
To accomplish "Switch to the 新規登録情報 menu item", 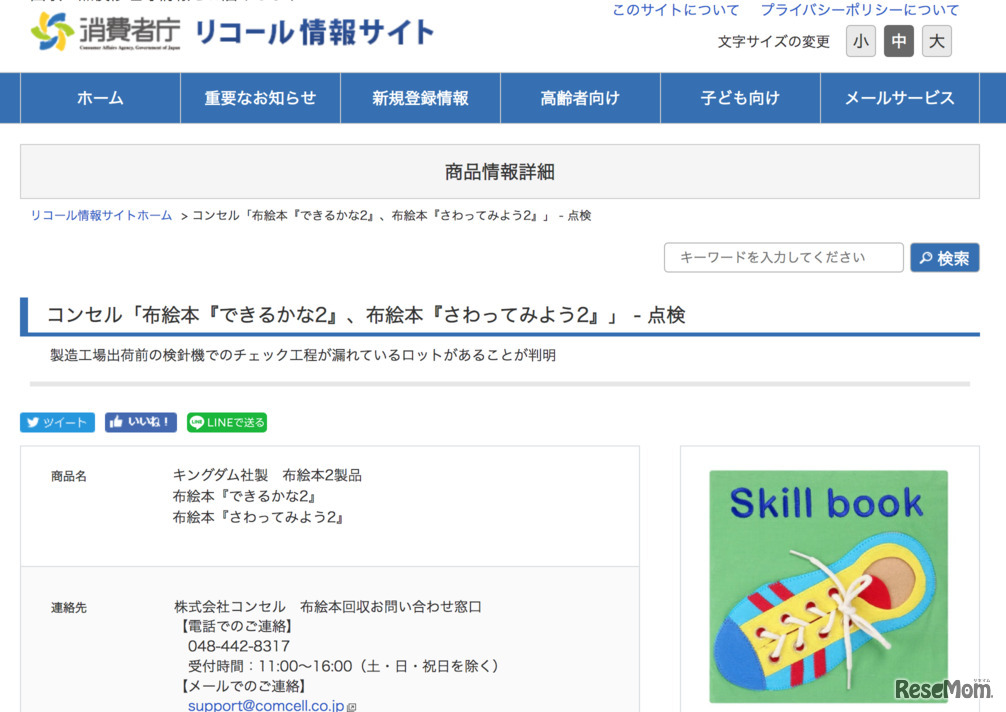I will coord(420,97).
